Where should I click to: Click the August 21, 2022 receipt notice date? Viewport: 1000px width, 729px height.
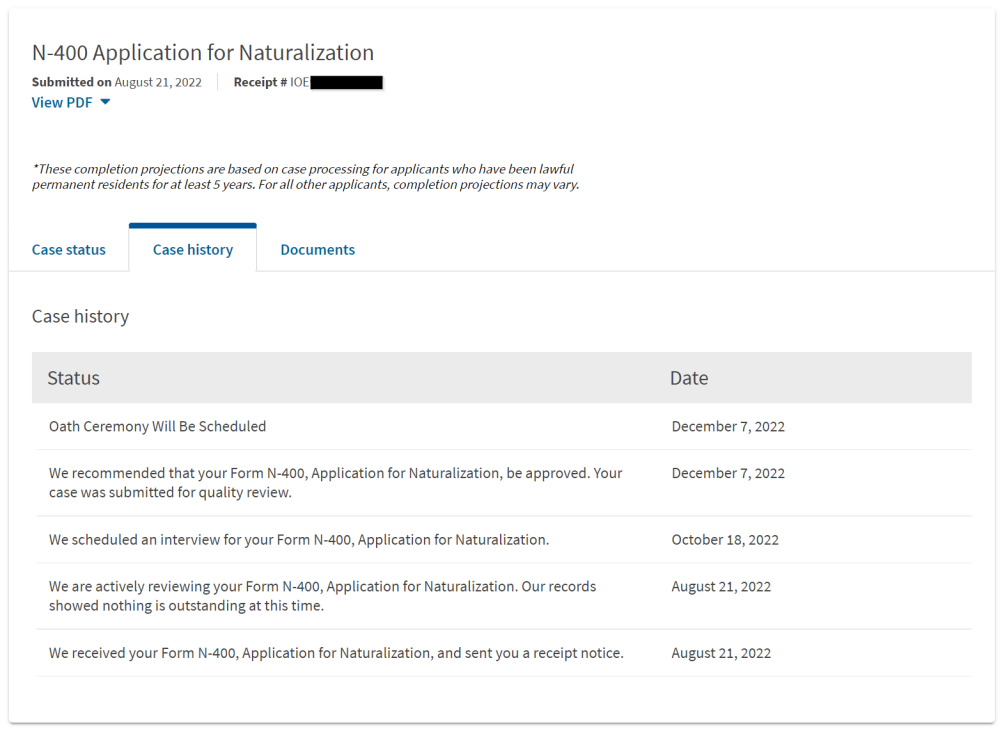[x=721, y=653]
